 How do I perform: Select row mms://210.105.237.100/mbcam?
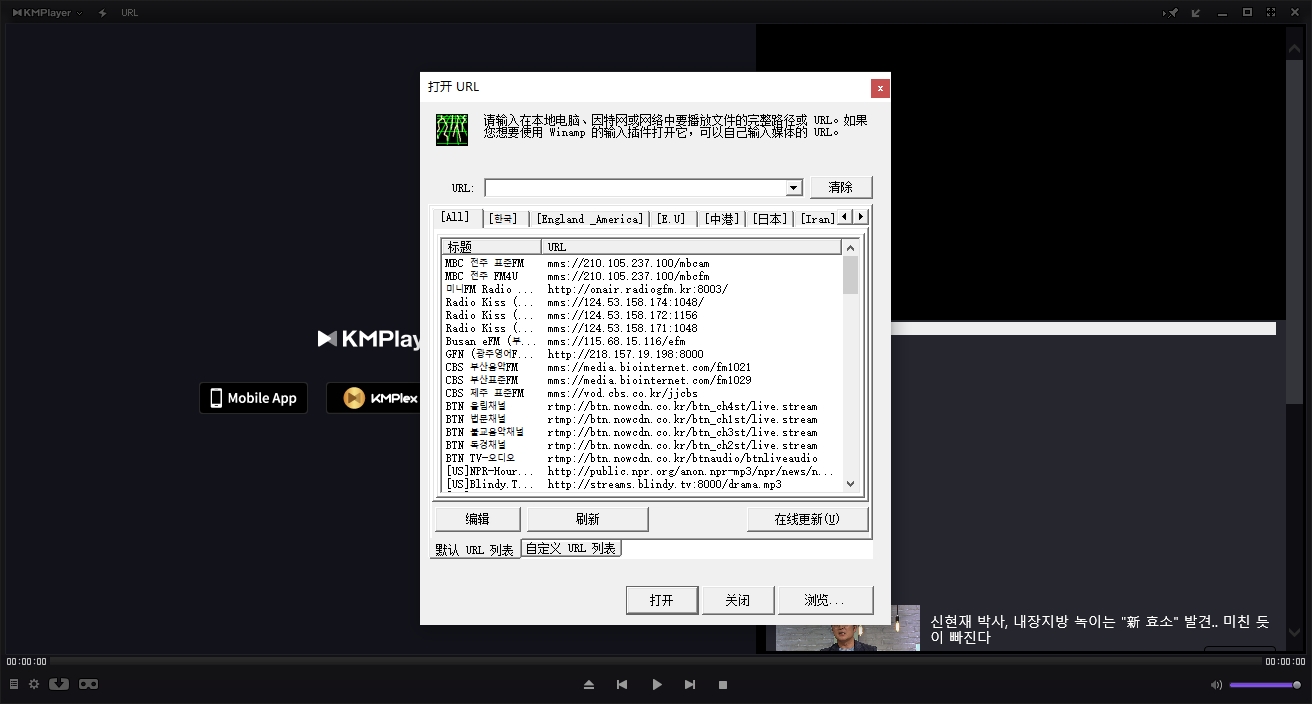642,263
